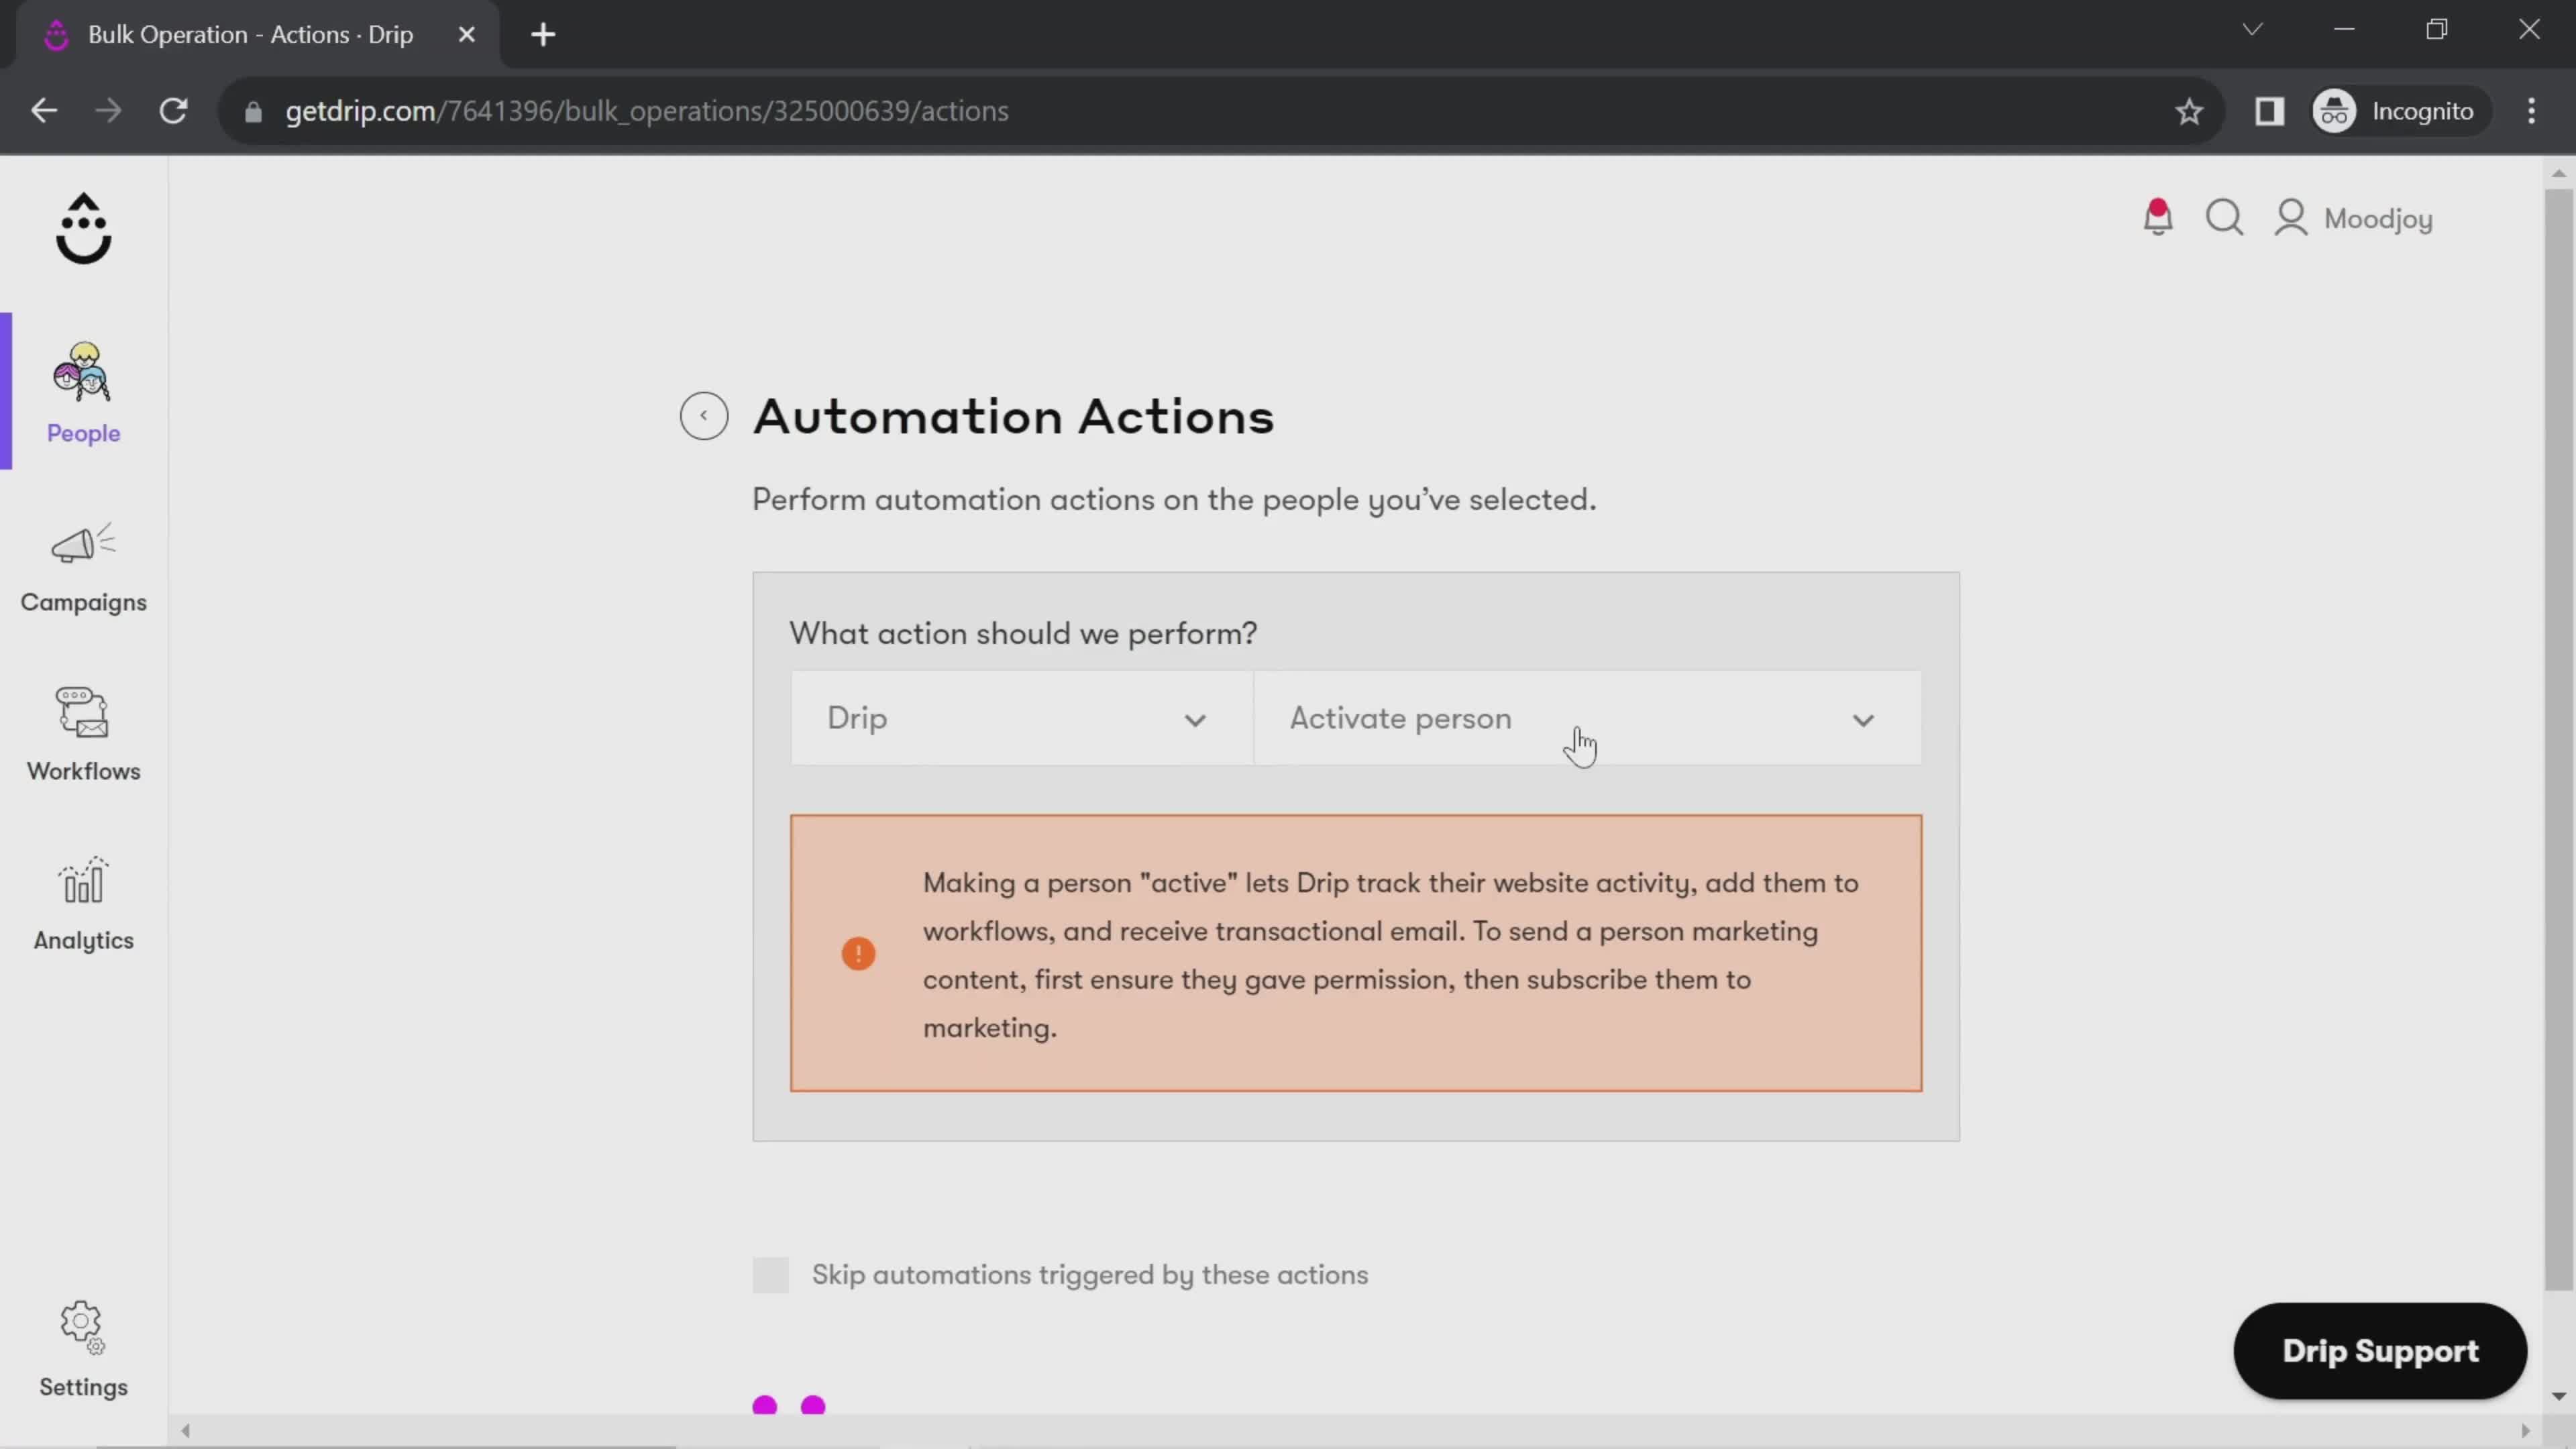This screenshot has height=1449, width=2576.
Task: Open Campaigns megaphone icon
Action: tap(83, 545)
